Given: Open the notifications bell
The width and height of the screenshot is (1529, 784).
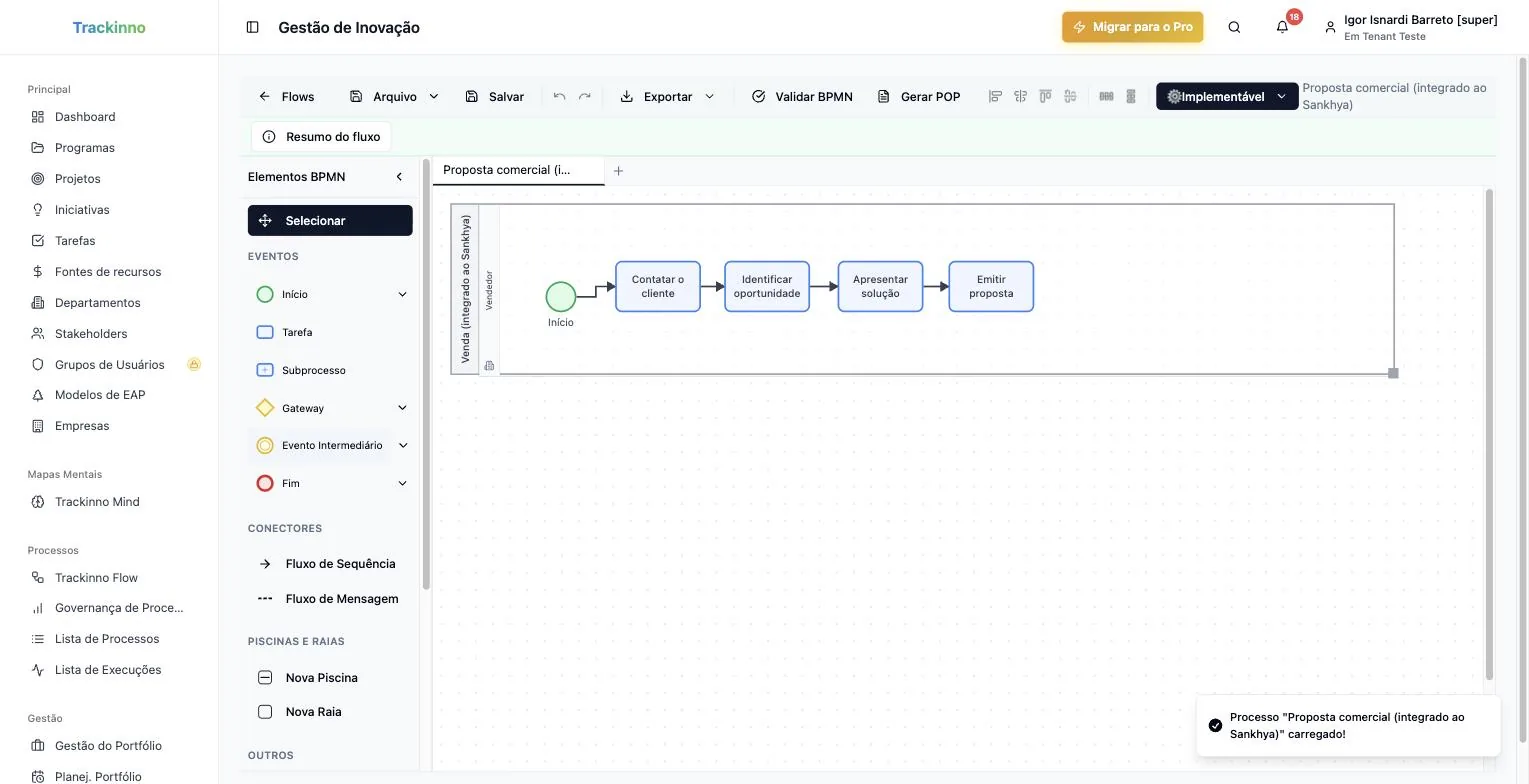Looking at the screenshot, I should (x=1282, y=27).
